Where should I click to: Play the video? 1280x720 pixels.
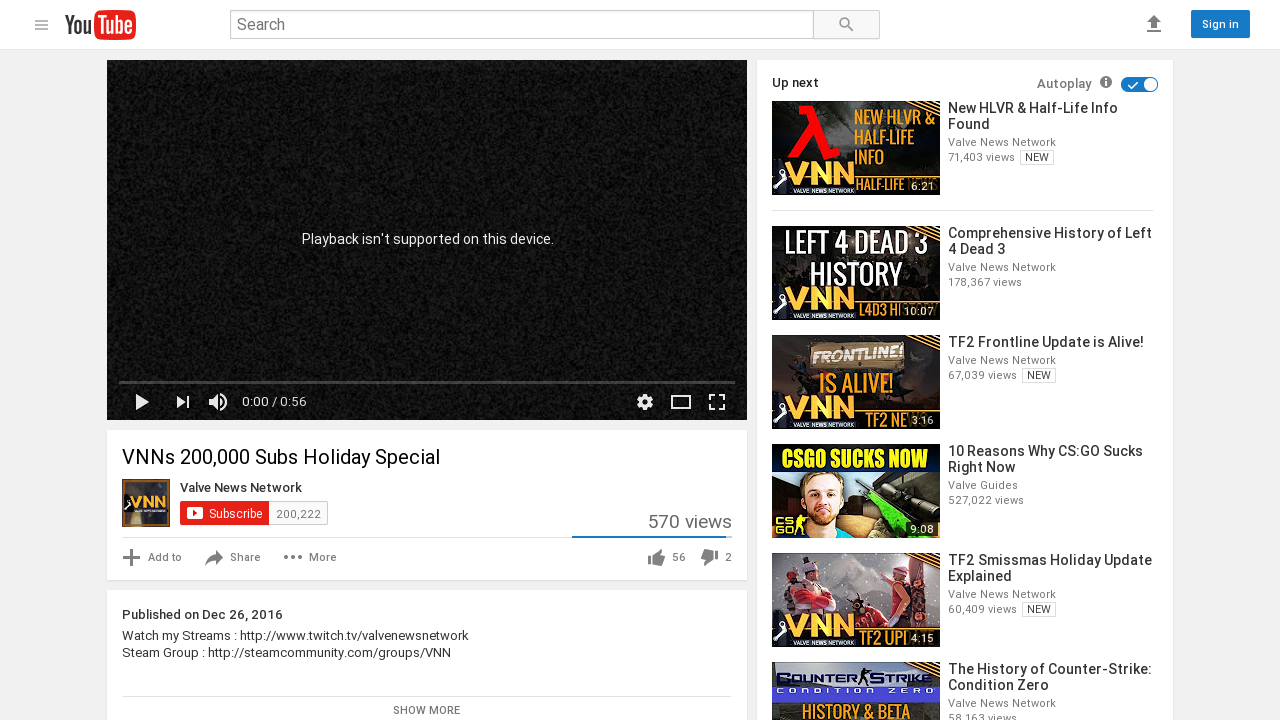click(142, 402)
